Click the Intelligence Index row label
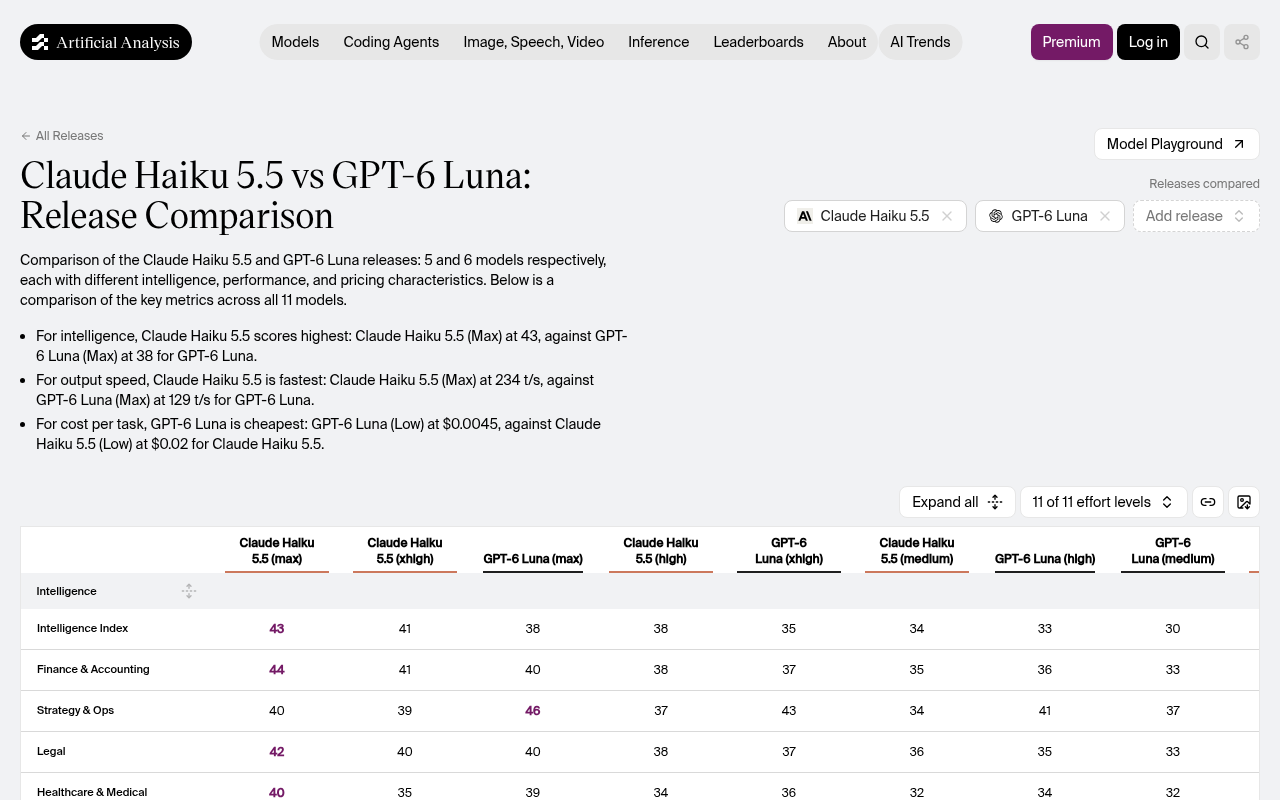Image resolution: width=1280 pixels, height=800 pixels. [x=83, y=628]
